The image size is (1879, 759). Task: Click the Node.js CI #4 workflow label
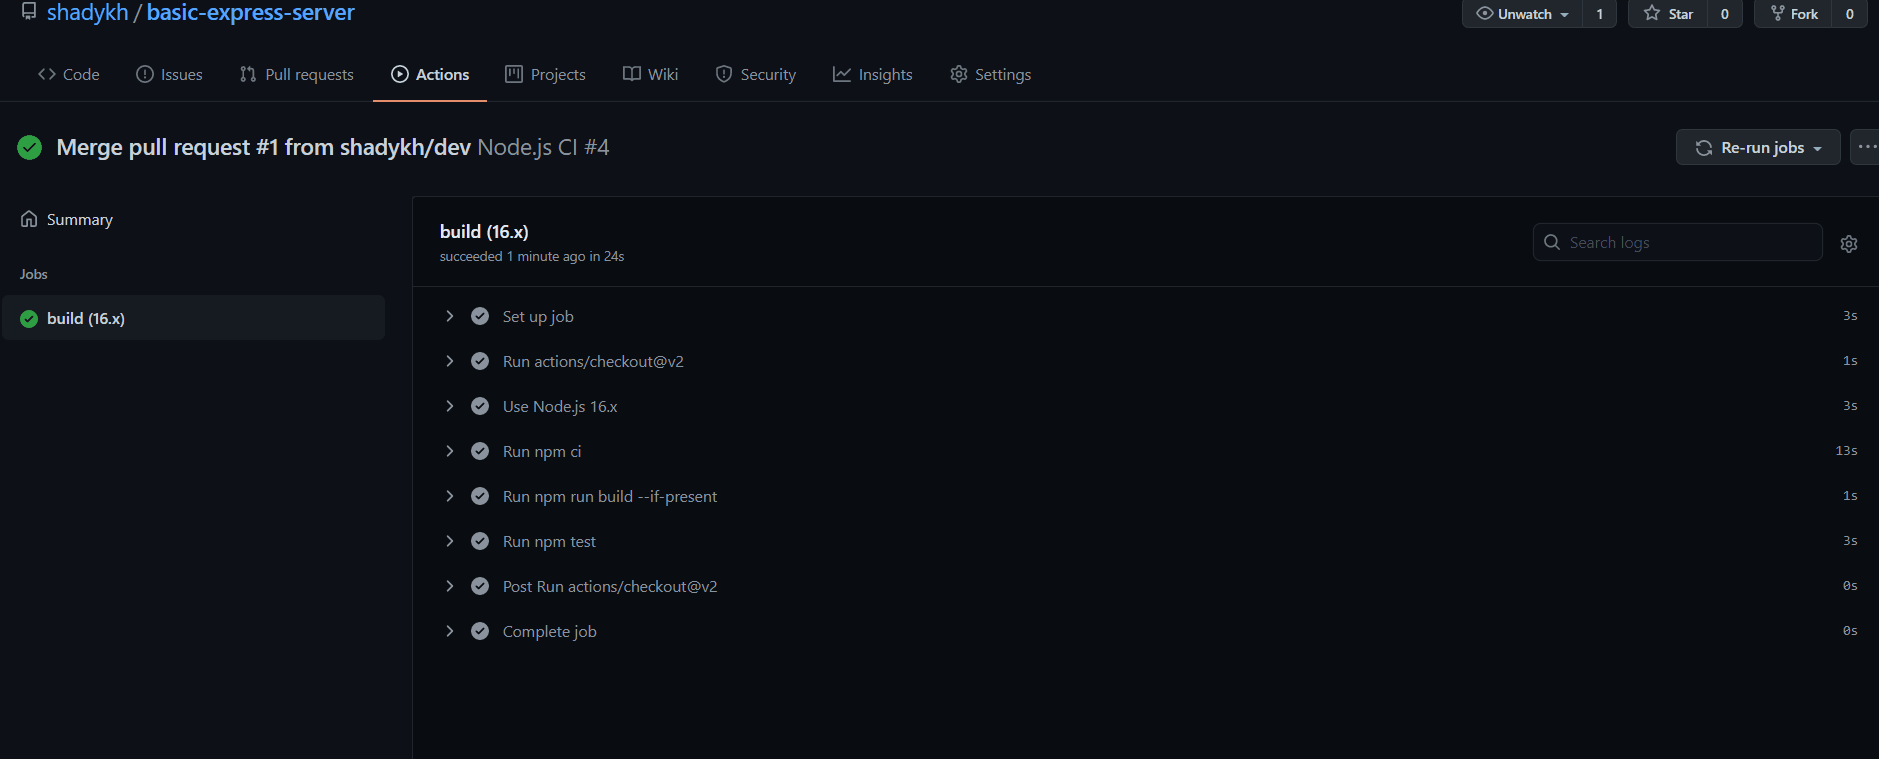pyautogui.click(x=543, y=147)
